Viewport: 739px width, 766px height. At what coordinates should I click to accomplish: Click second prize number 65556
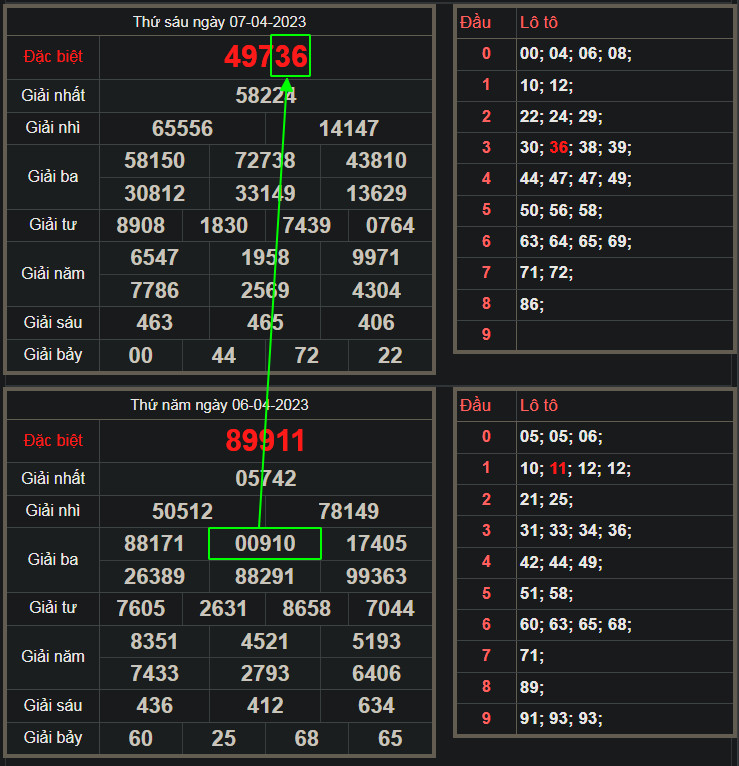(x=183, y=129)
